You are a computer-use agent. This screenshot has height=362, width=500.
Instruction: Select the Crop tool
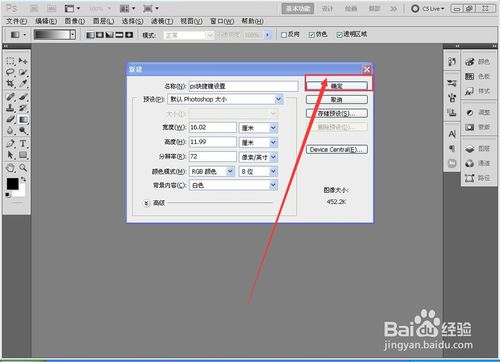coord(10,83)
